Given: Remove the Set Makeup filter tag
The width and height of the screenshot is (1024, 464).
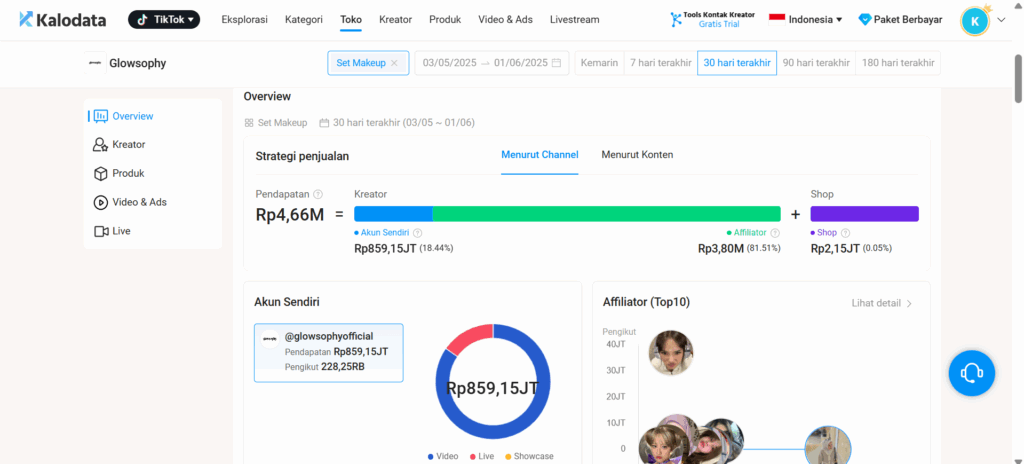Looking at the screenshot, I should [x=394, y=63].
